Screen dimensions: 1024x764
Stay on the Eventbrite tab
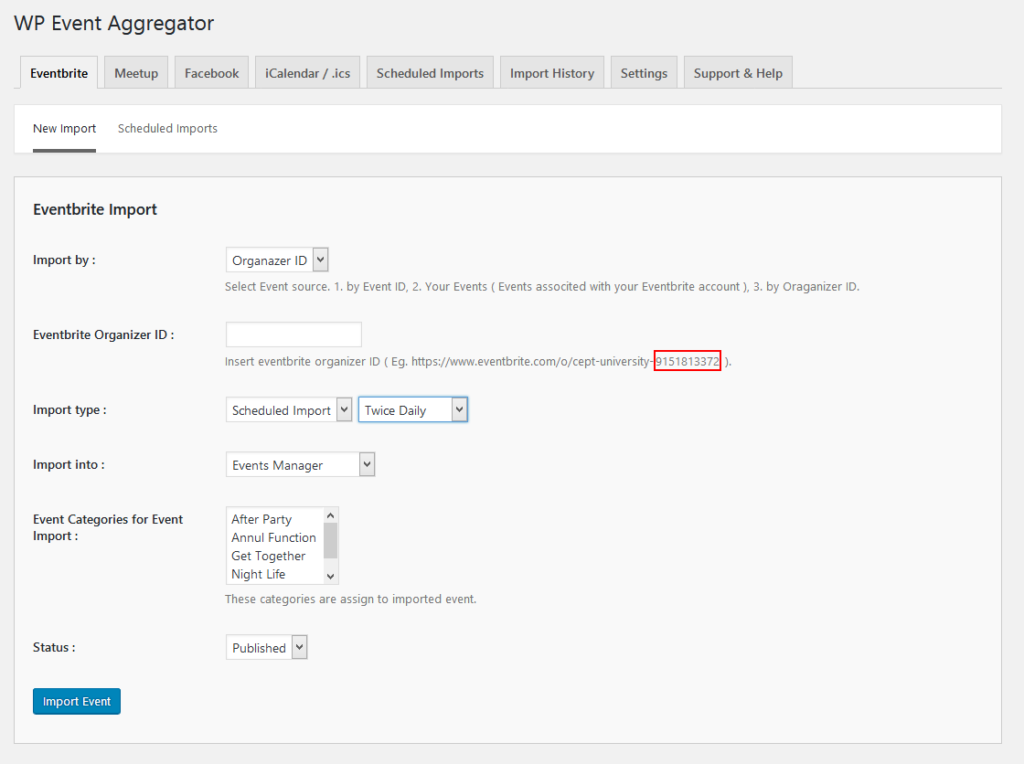point(58,71)
